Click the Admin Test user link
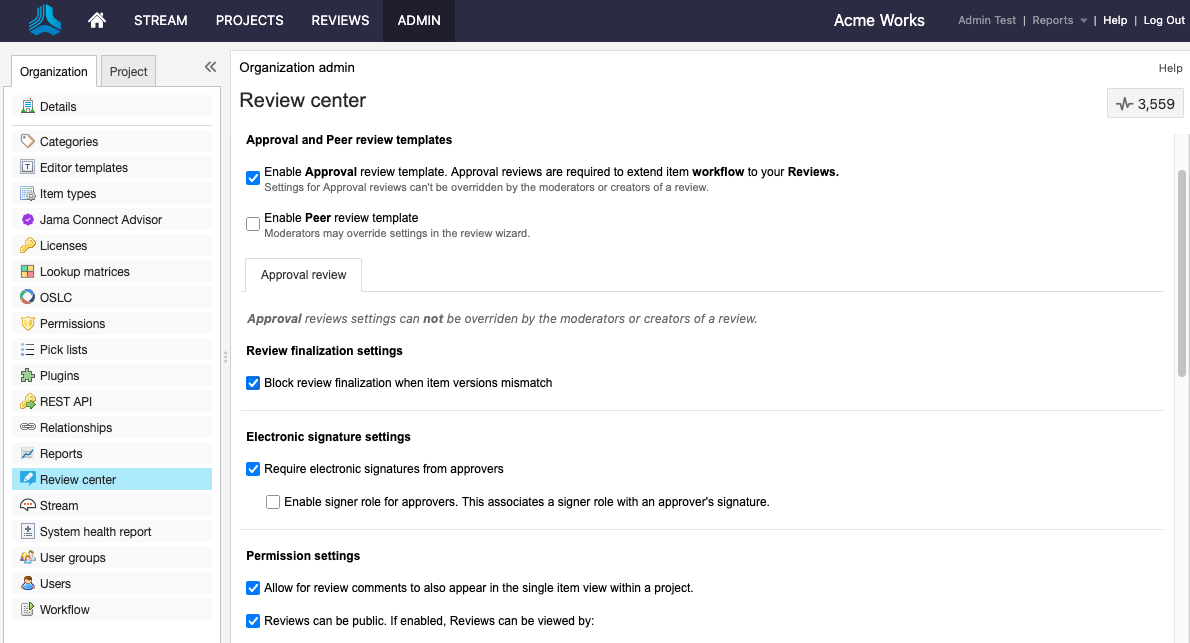The image size is (1190, 643). point(987,20)
